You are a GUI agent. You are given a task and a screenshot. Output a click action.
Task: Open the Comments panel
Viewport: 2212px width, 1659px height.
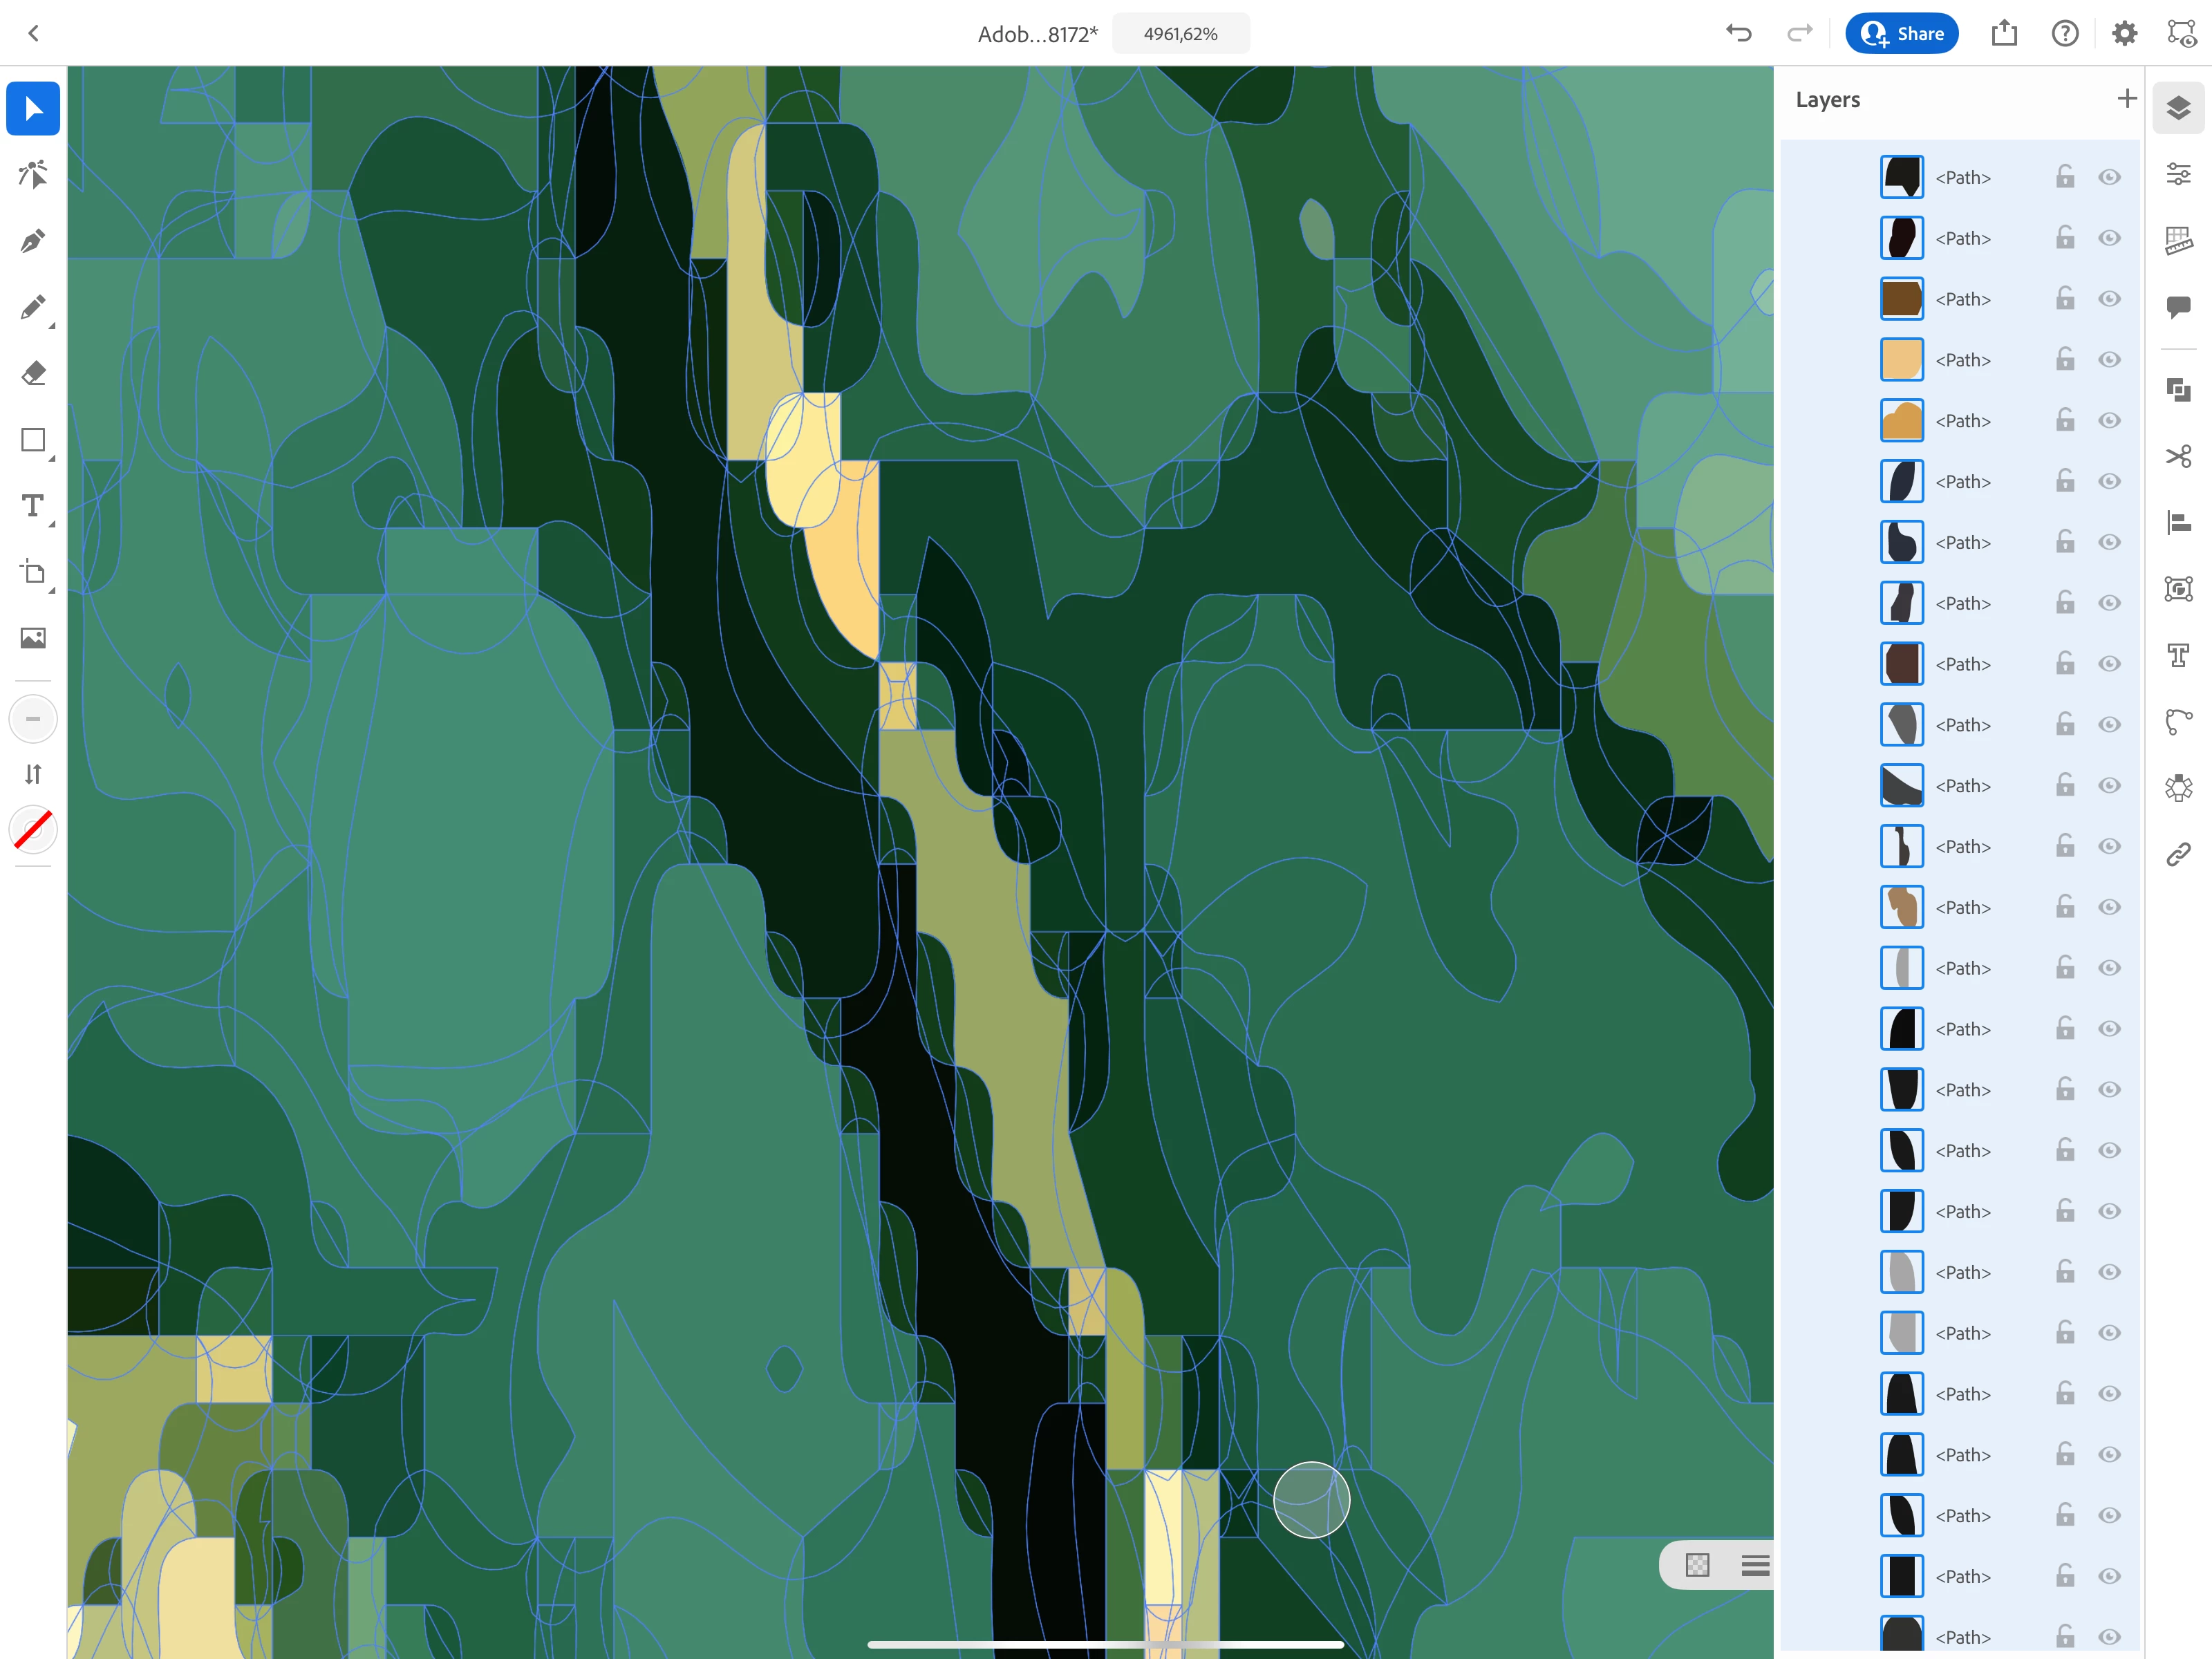(2179, 306)
